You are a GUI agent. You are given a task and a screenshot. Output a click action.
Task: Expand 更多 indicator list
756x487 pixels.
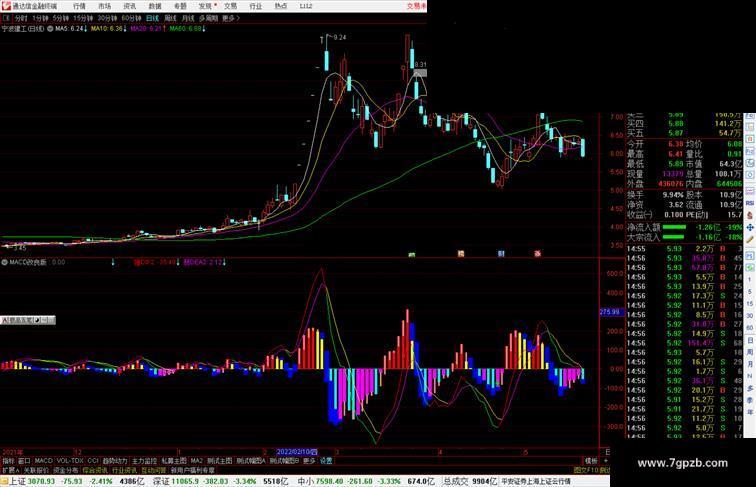[309, 461]
